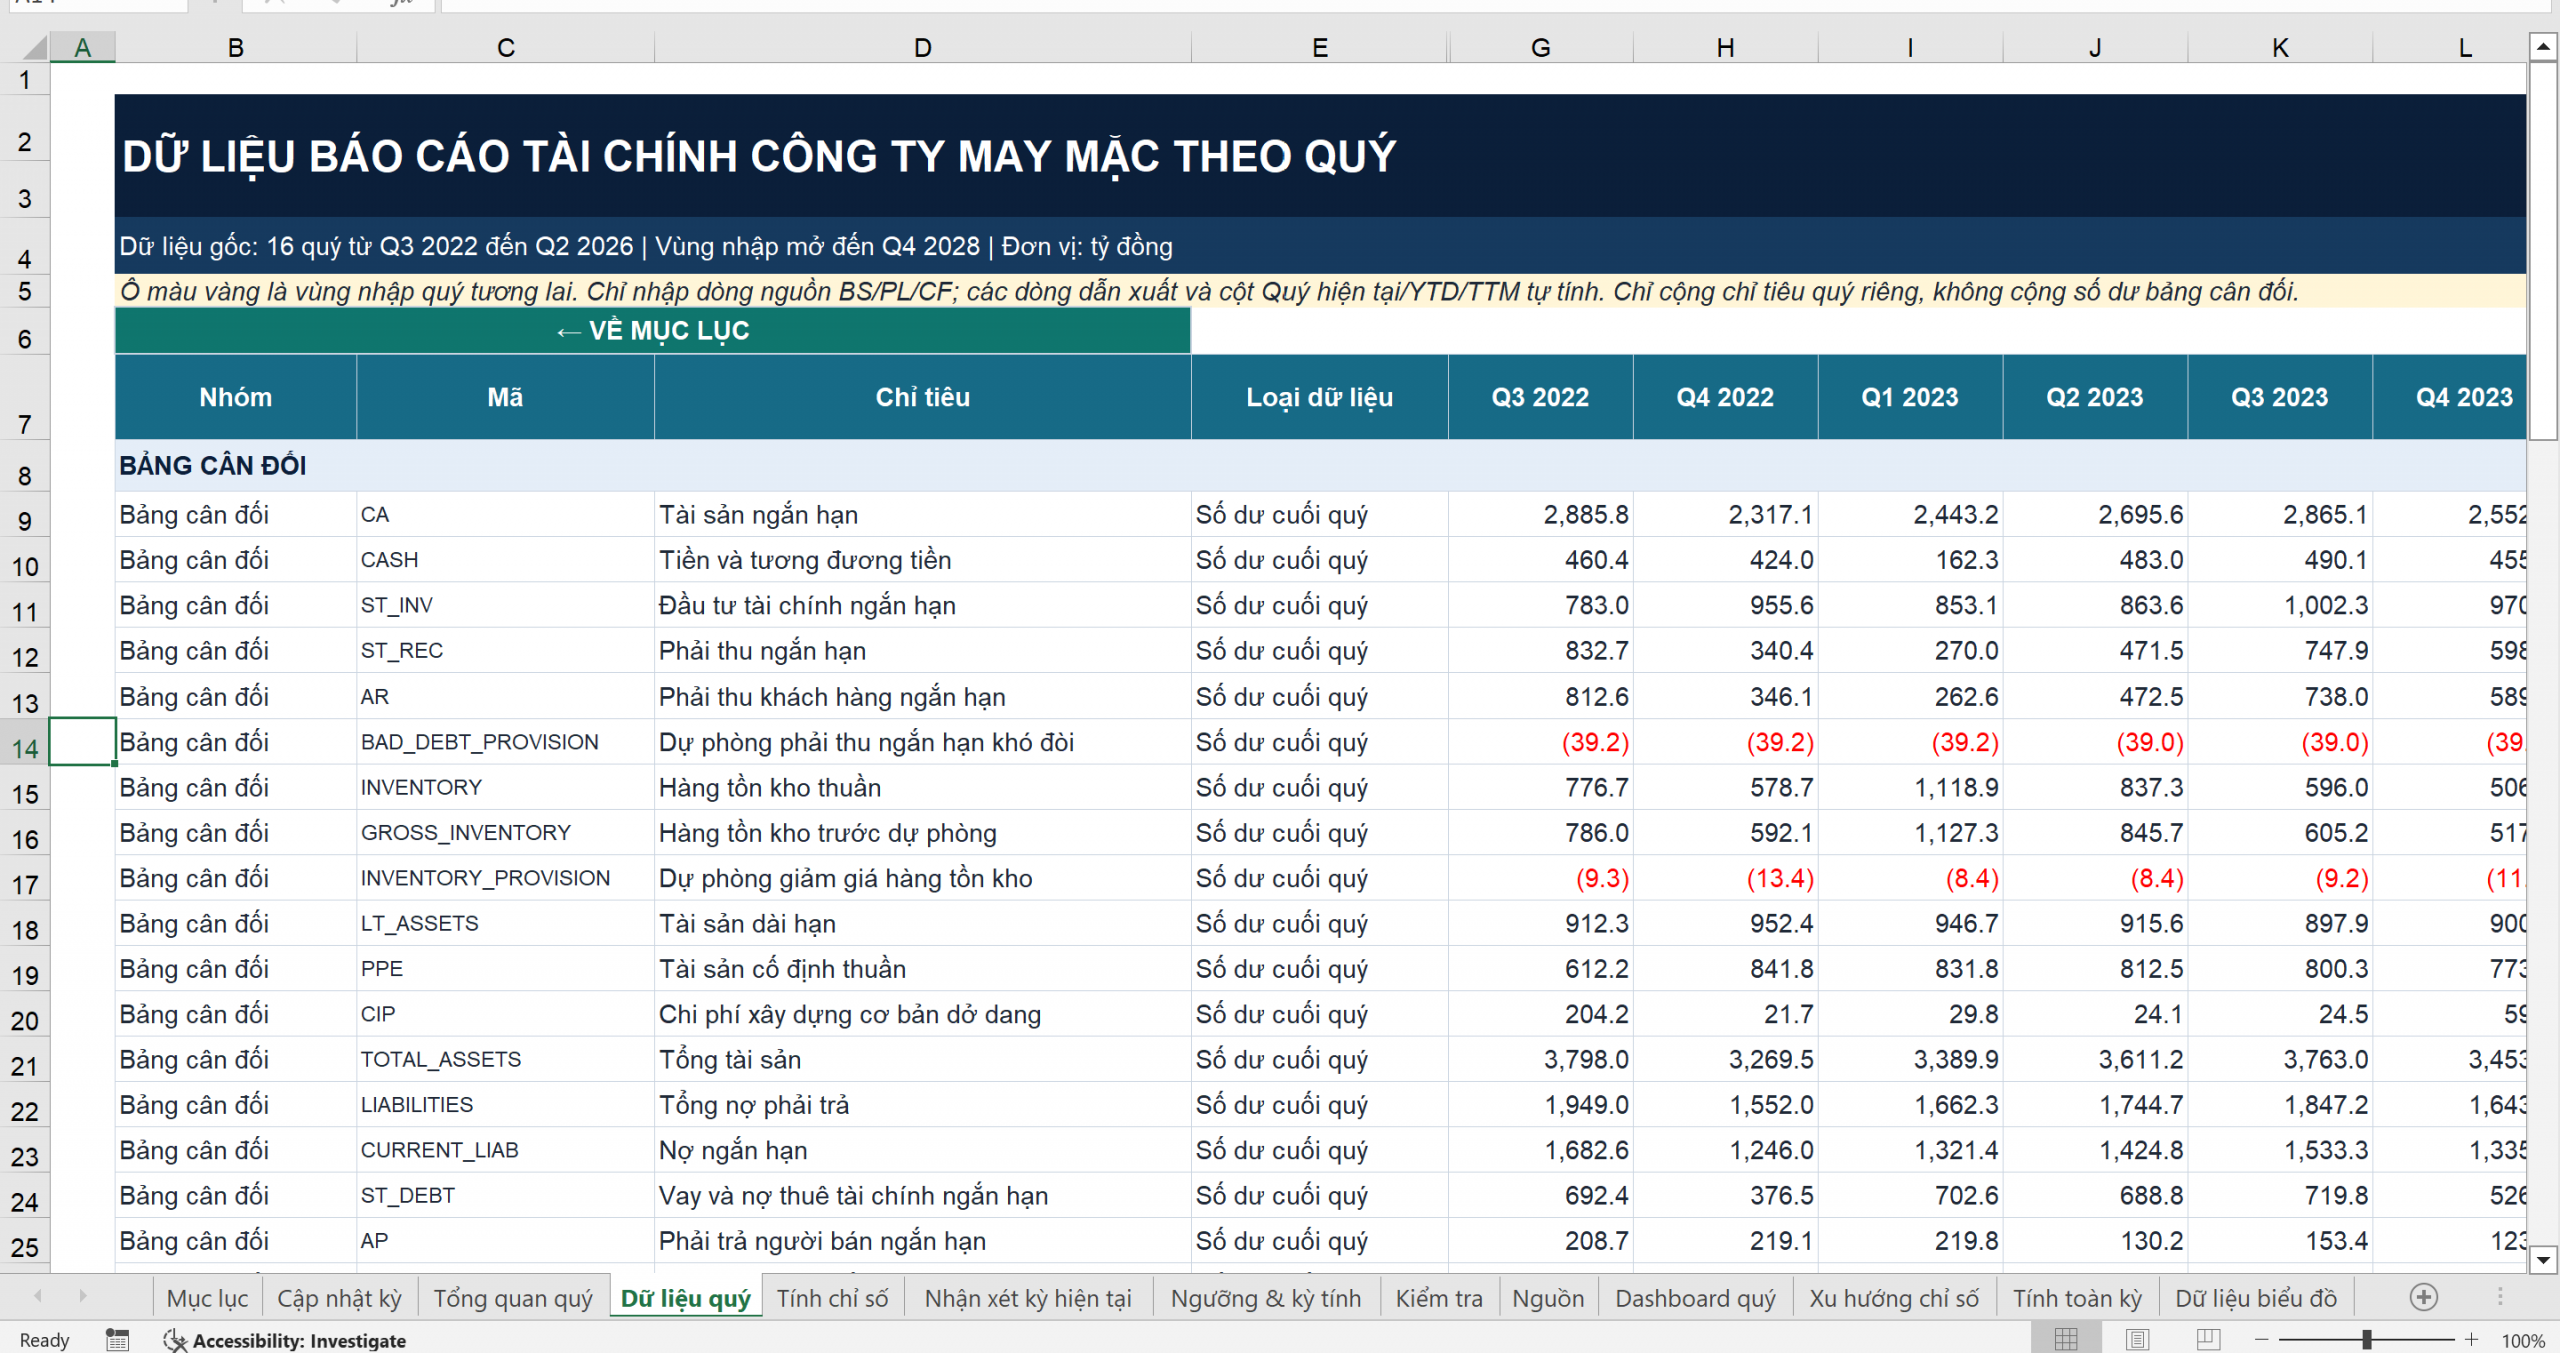Select column D header
The image size is (2560, 1353).
[x=922, y=47]
